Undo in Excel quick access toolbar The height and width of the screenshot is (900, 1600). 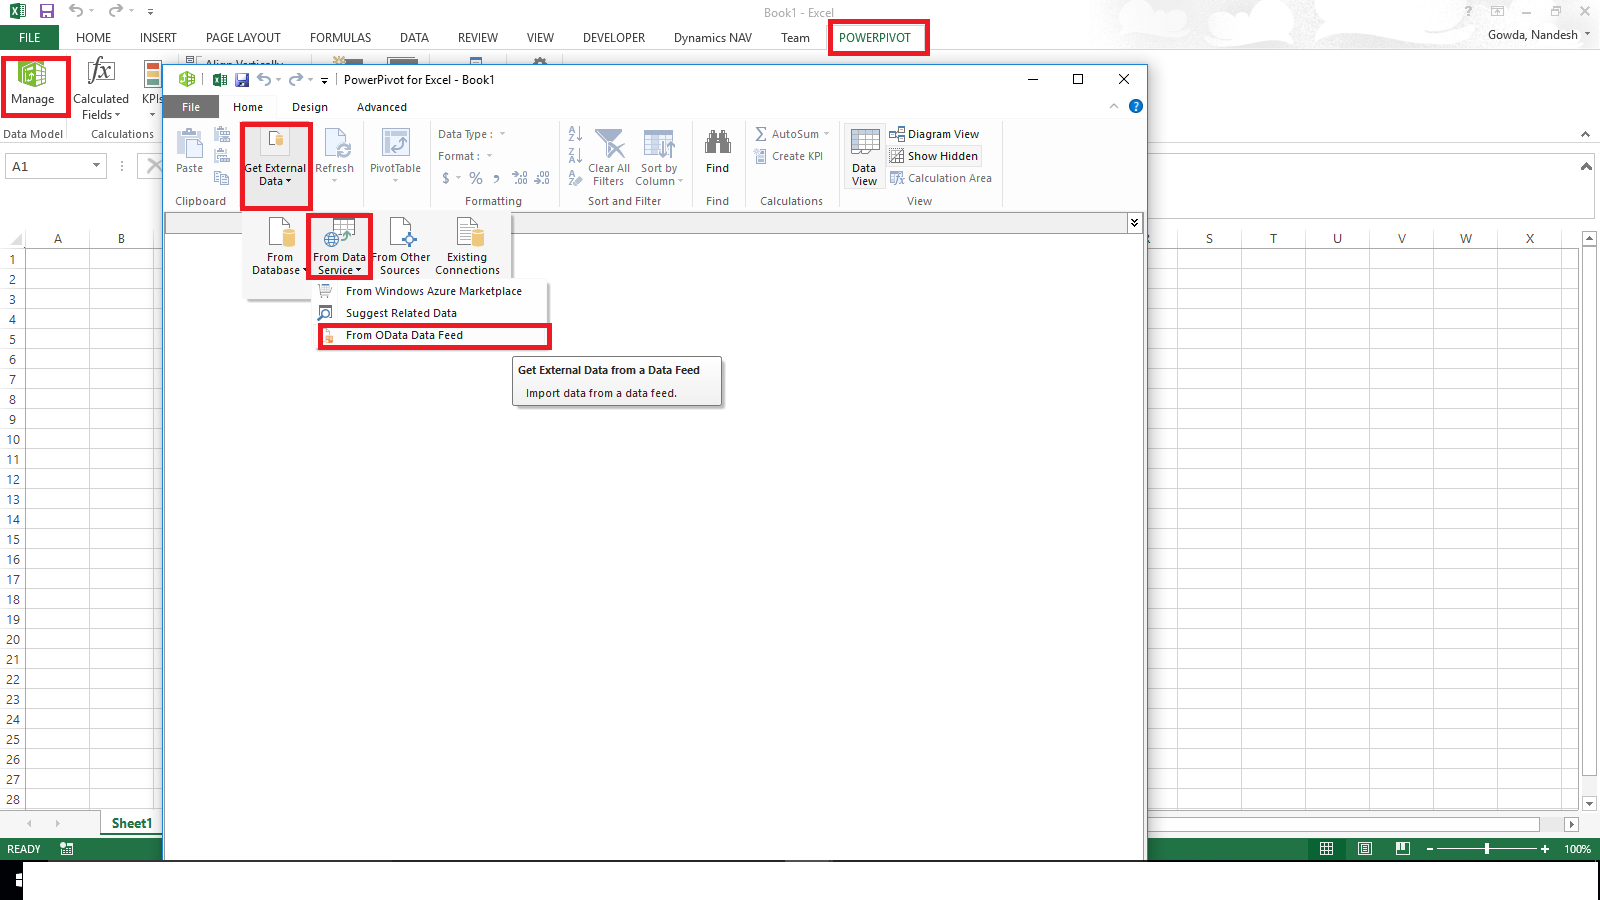[76, 12]
